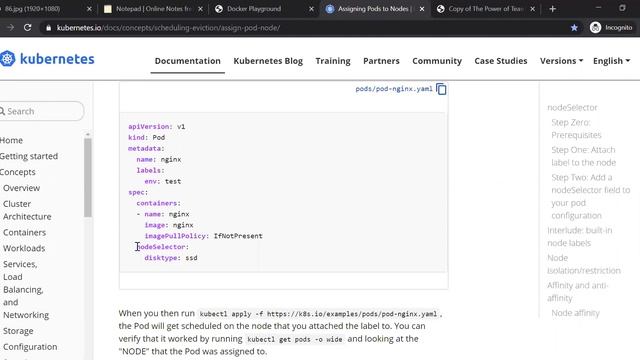Open Training nav link
The width and height of the screenshot is (640, 360).
(x=333, y=61)
